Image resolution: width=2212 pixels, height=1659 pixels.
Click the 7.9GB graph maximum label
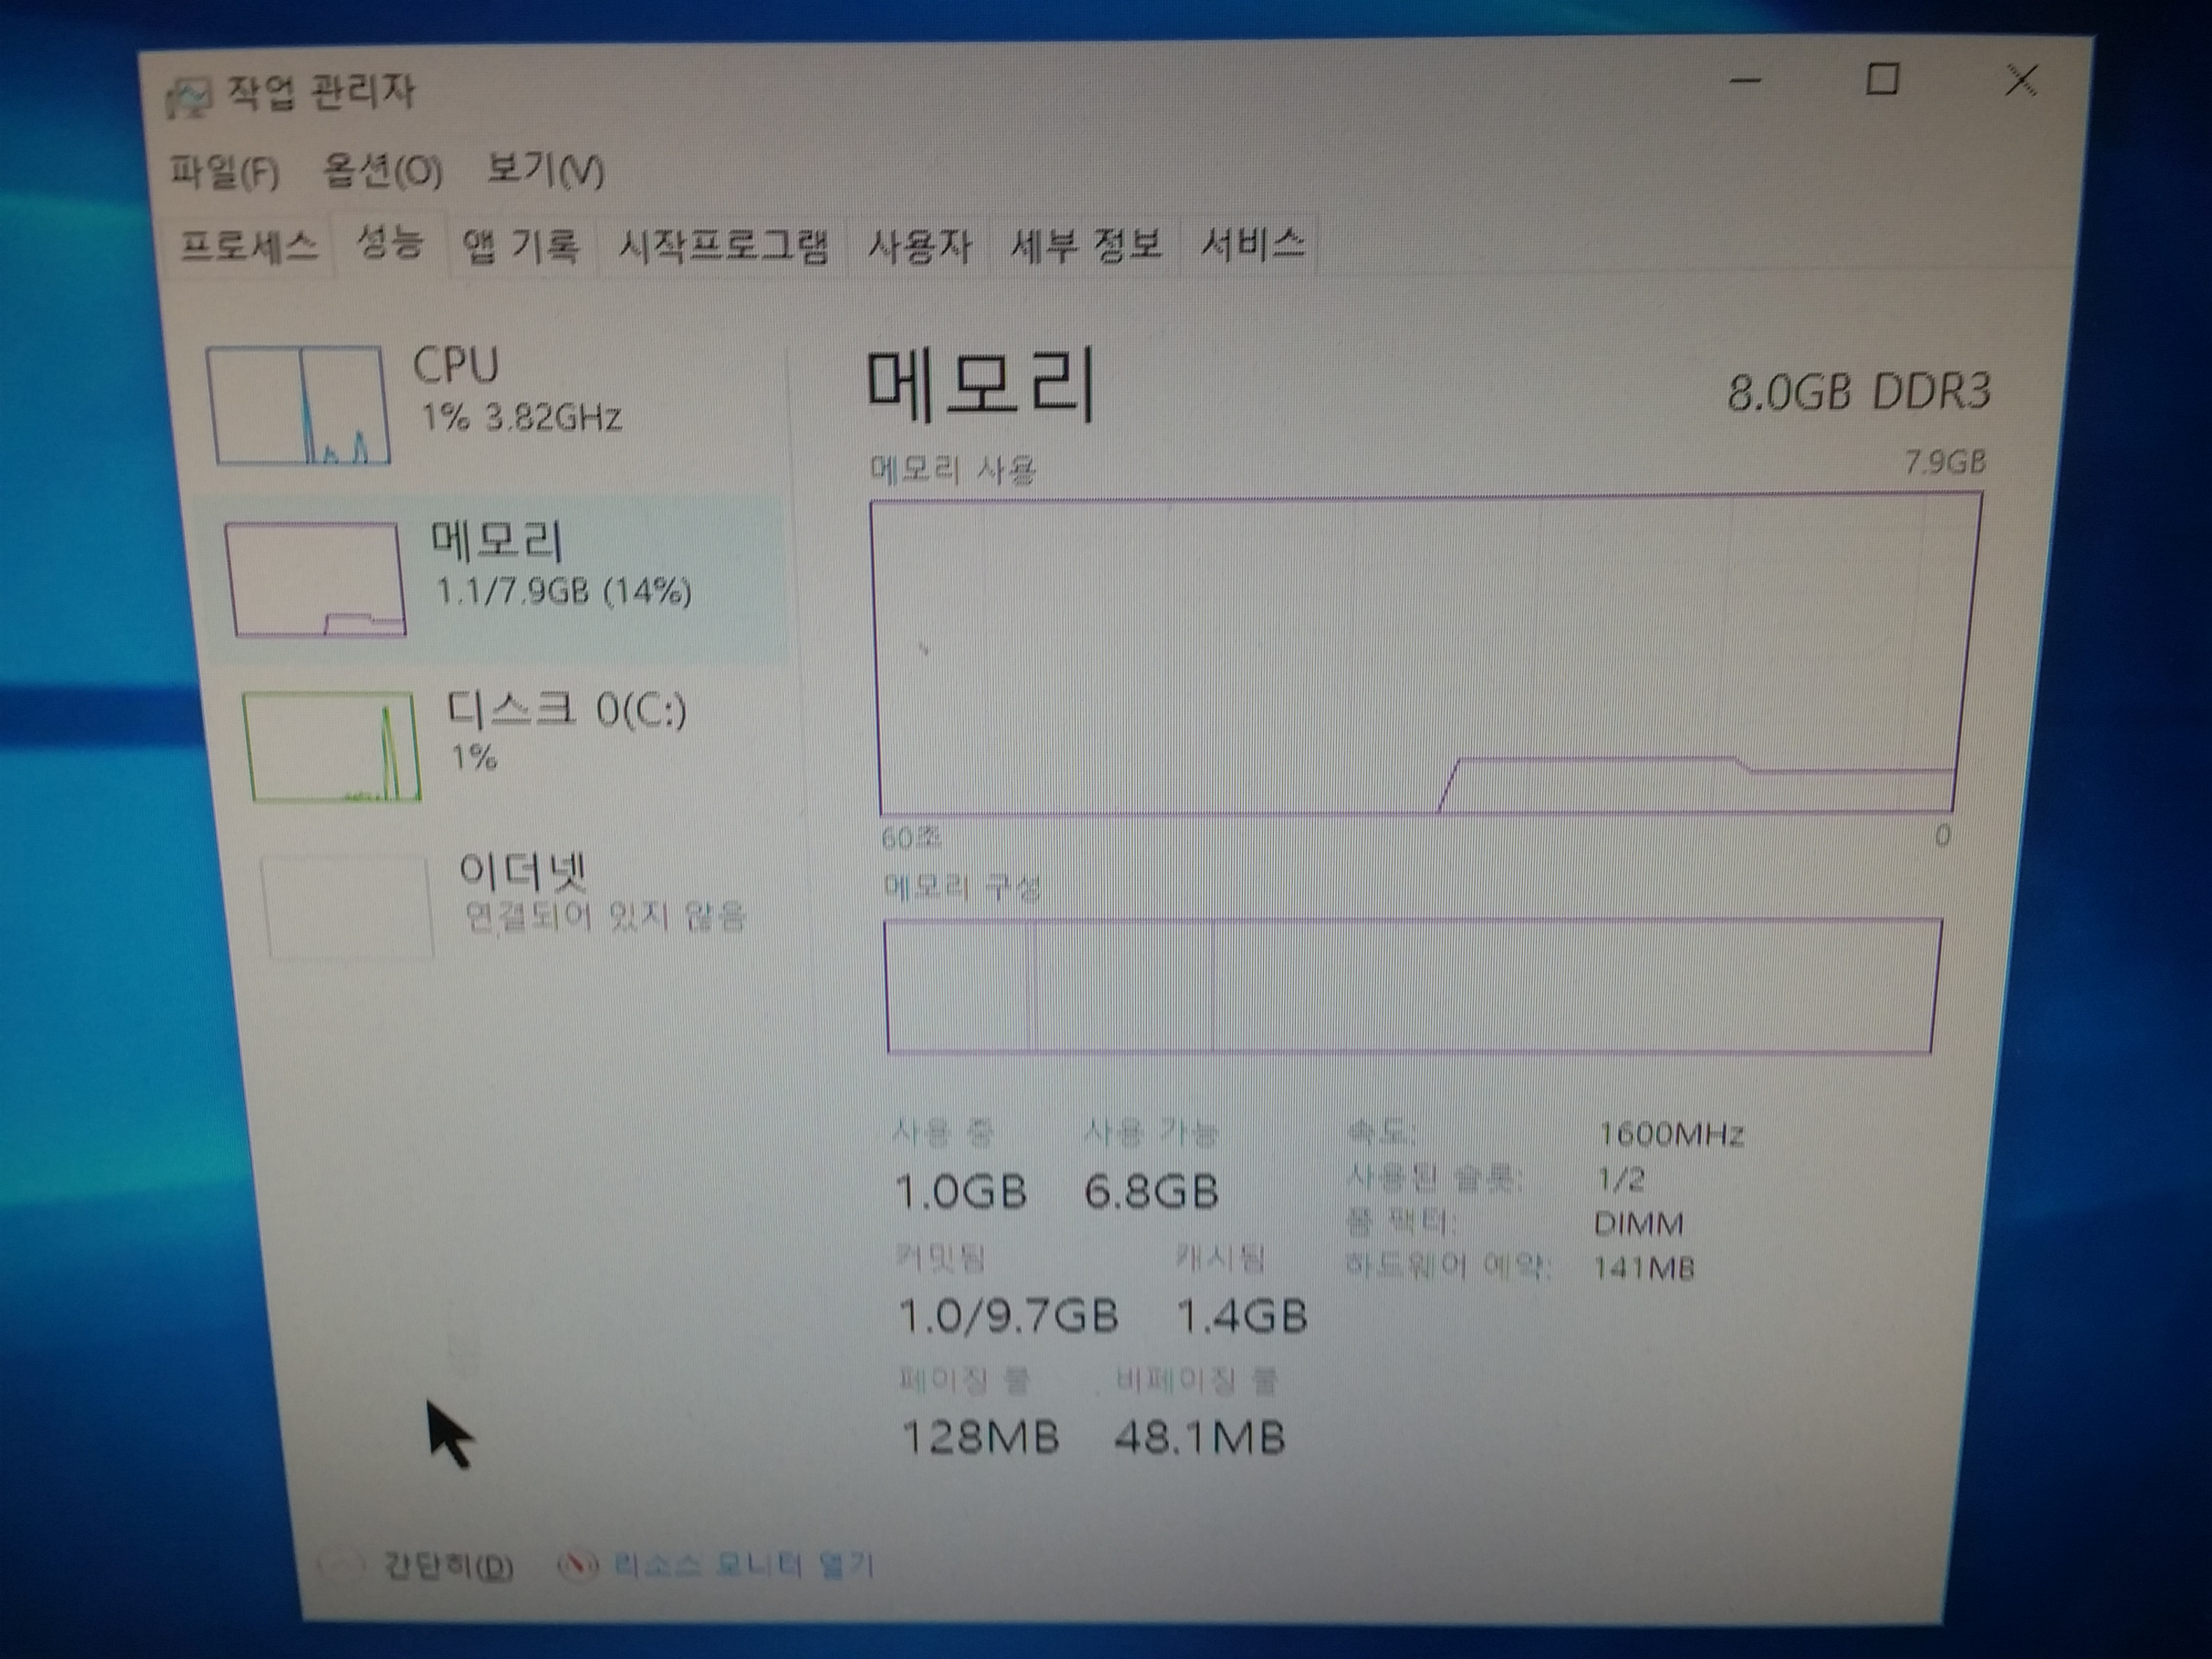click(1945, 462)
